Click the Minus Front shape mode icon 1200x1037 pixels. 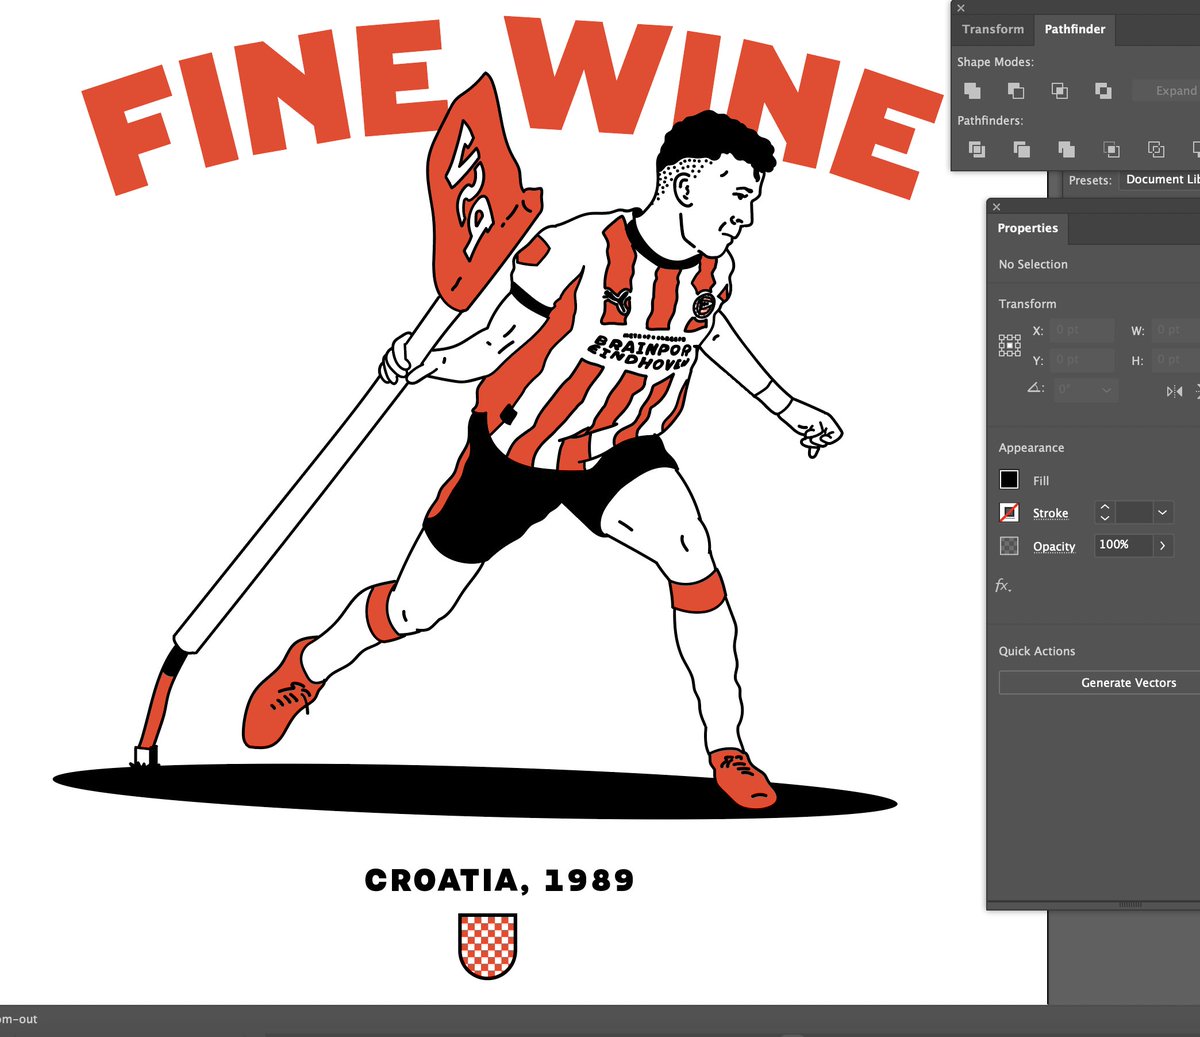(x=1016, y=91)
